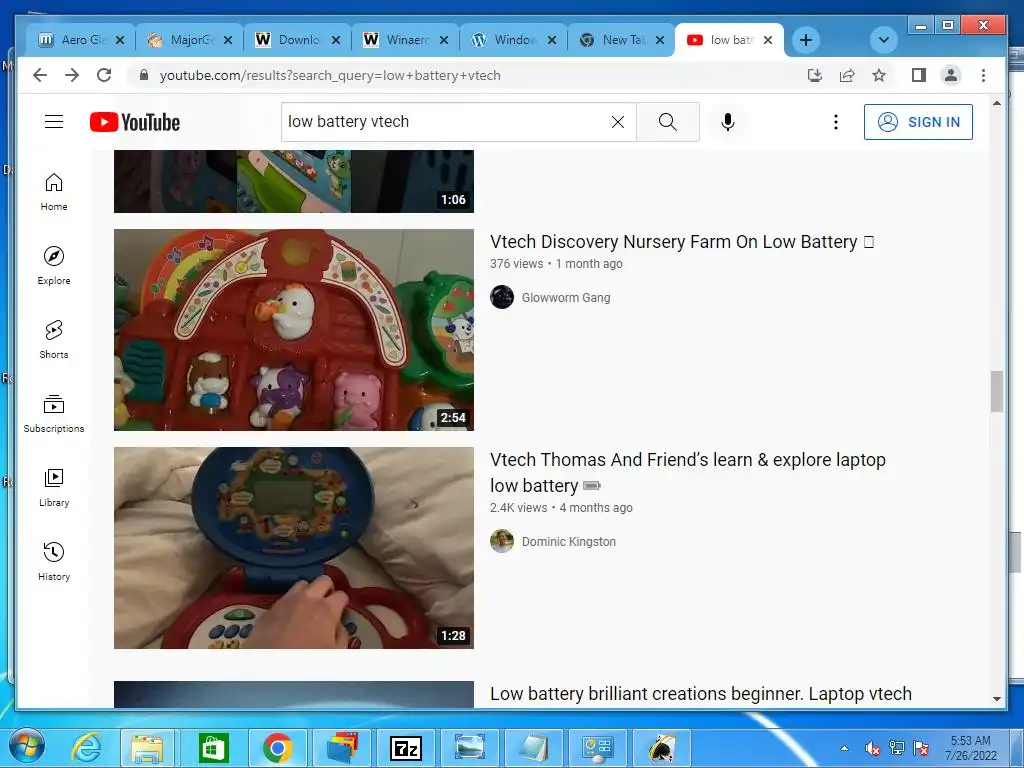Open Glowworm Gang channel name

point(566,298)
